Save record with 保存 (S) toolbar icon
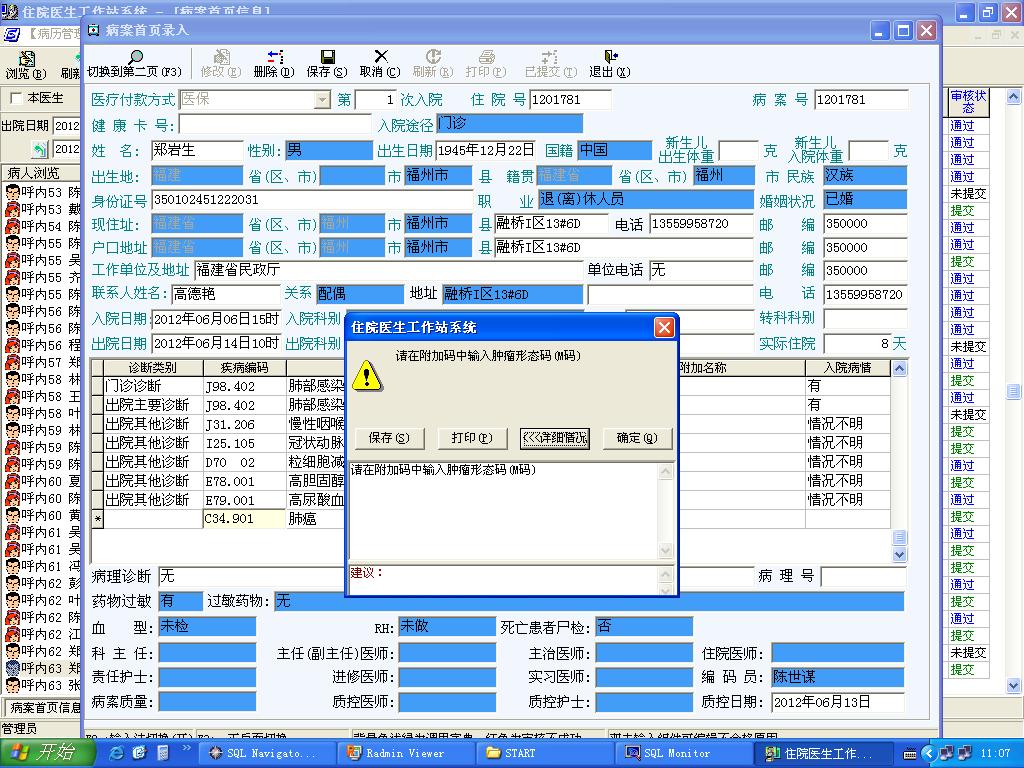 pyautogui.click(x=327, y=57)
